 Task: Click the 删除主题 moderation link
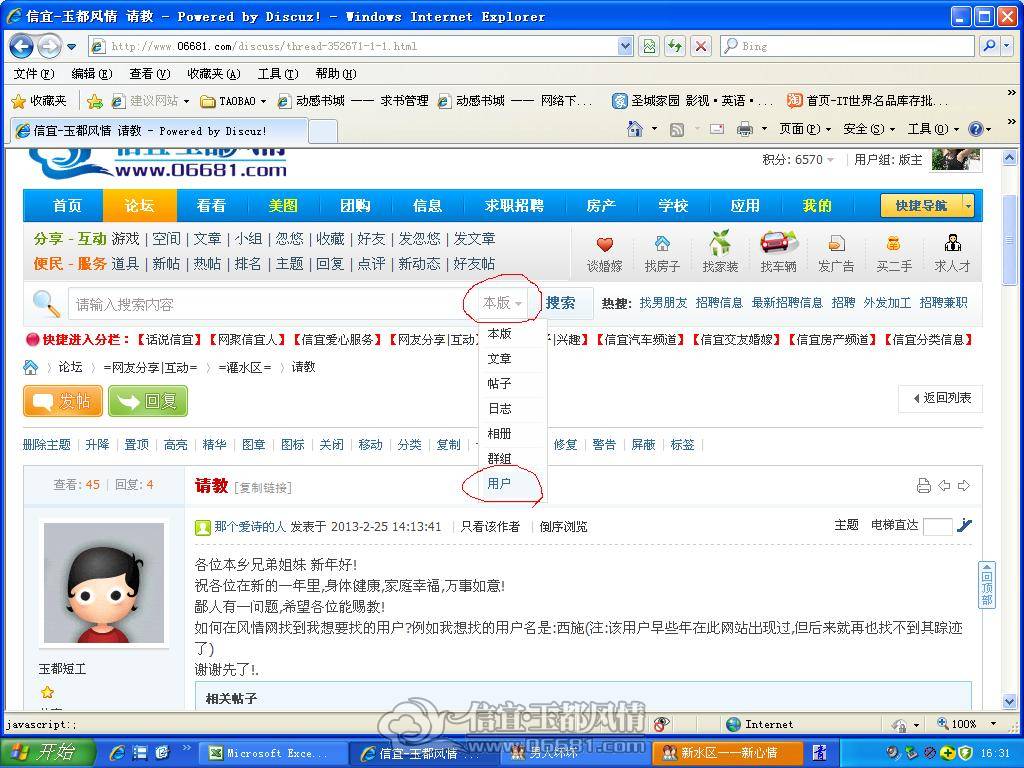click(46, 445)
